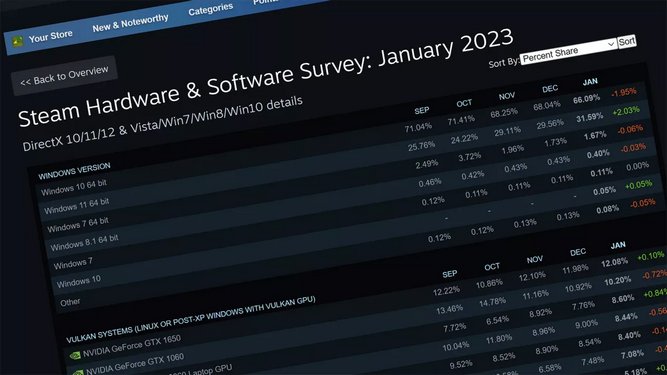
Task: Click the 'Steam Hardware & Software Survey: January 2023' heading
Action: 266,78
